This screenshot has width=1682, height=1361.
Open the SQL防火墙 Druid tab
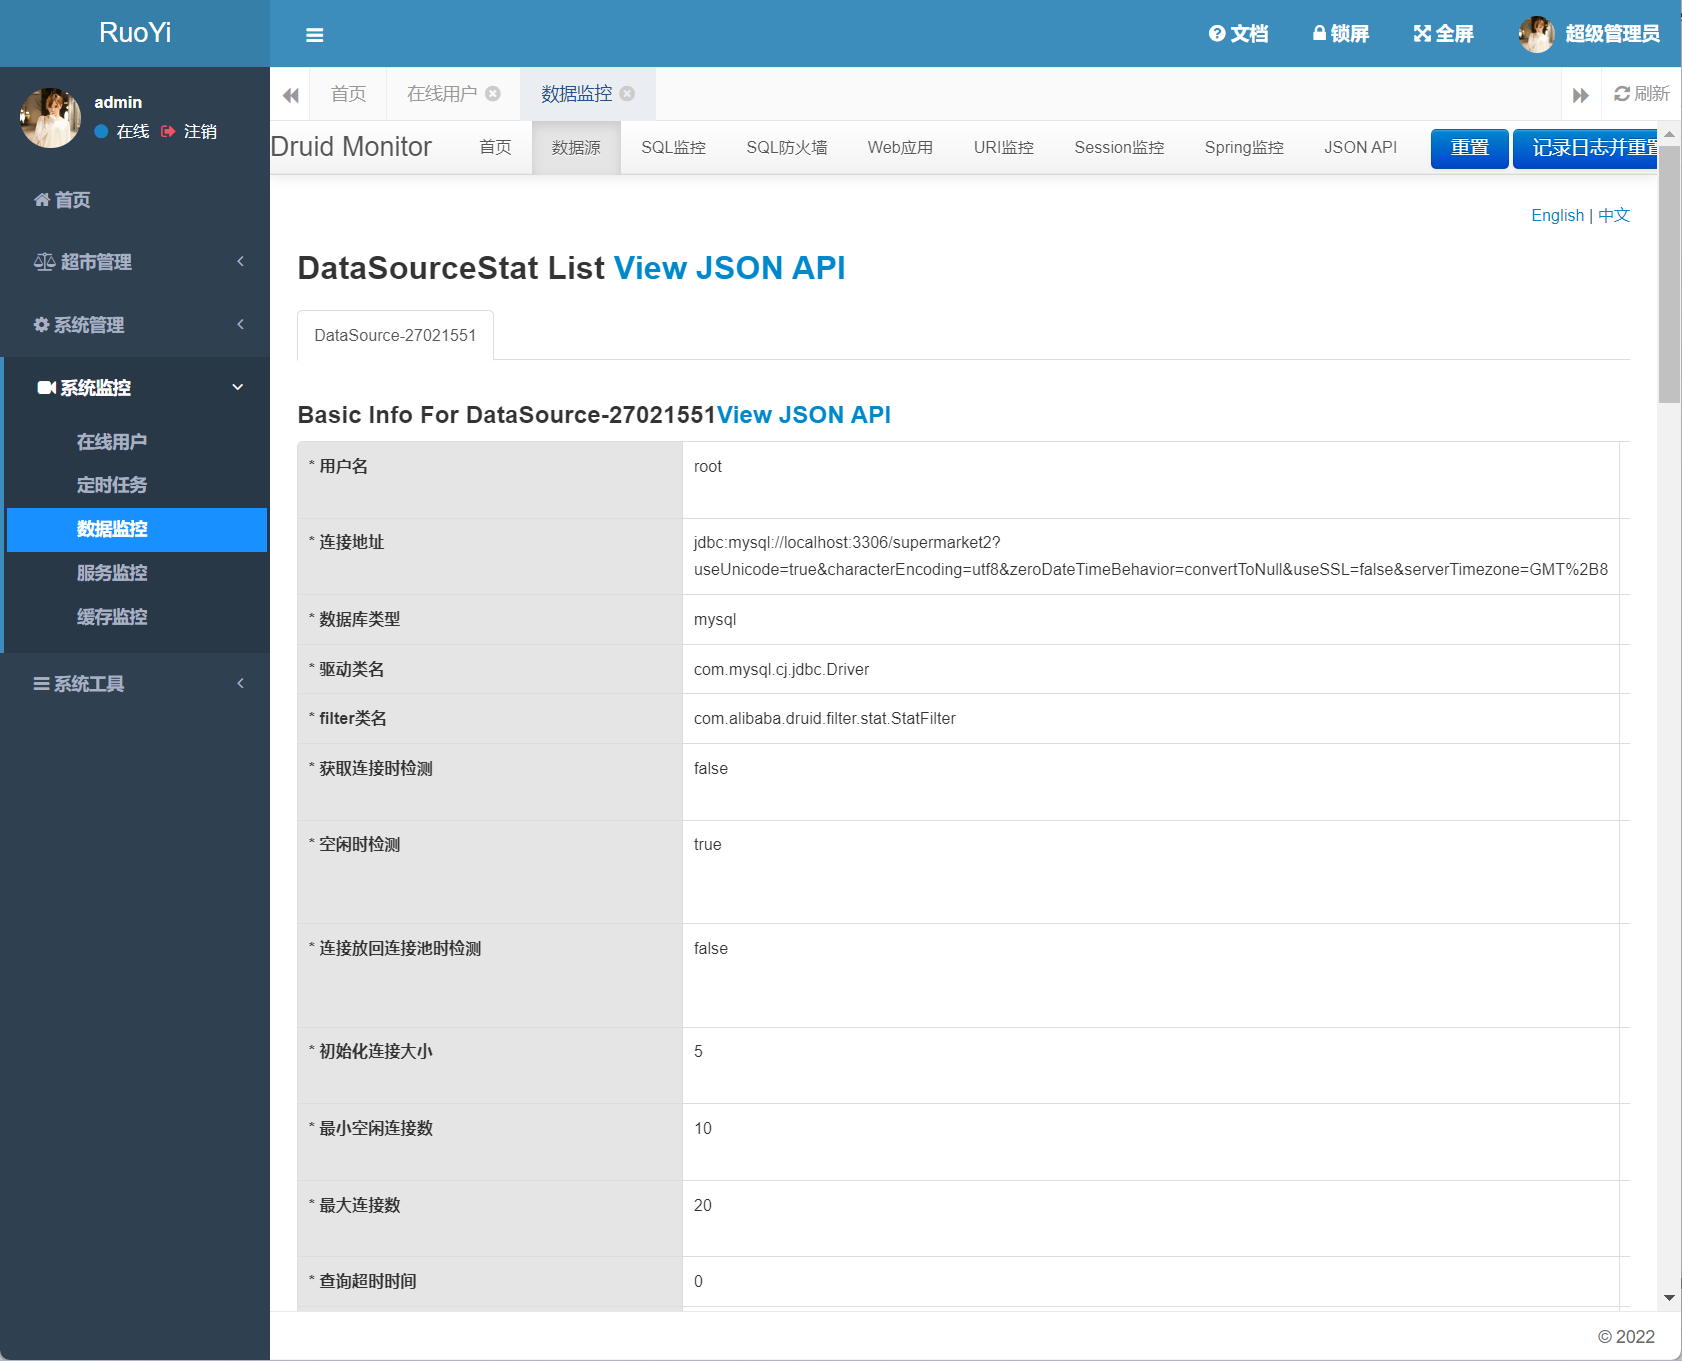click(787, 148)
